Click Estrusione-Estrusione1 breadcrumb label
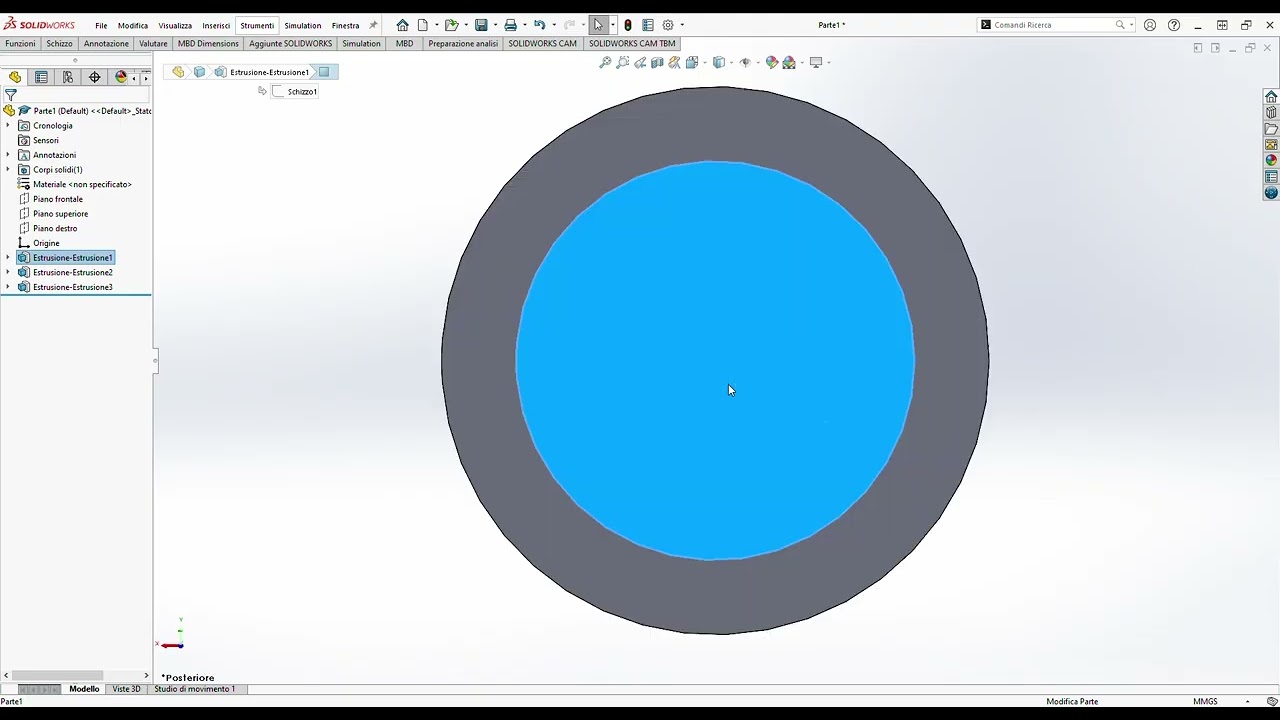Image resolution: width=1280 pixels, height=720 pixels. (269, 72)
